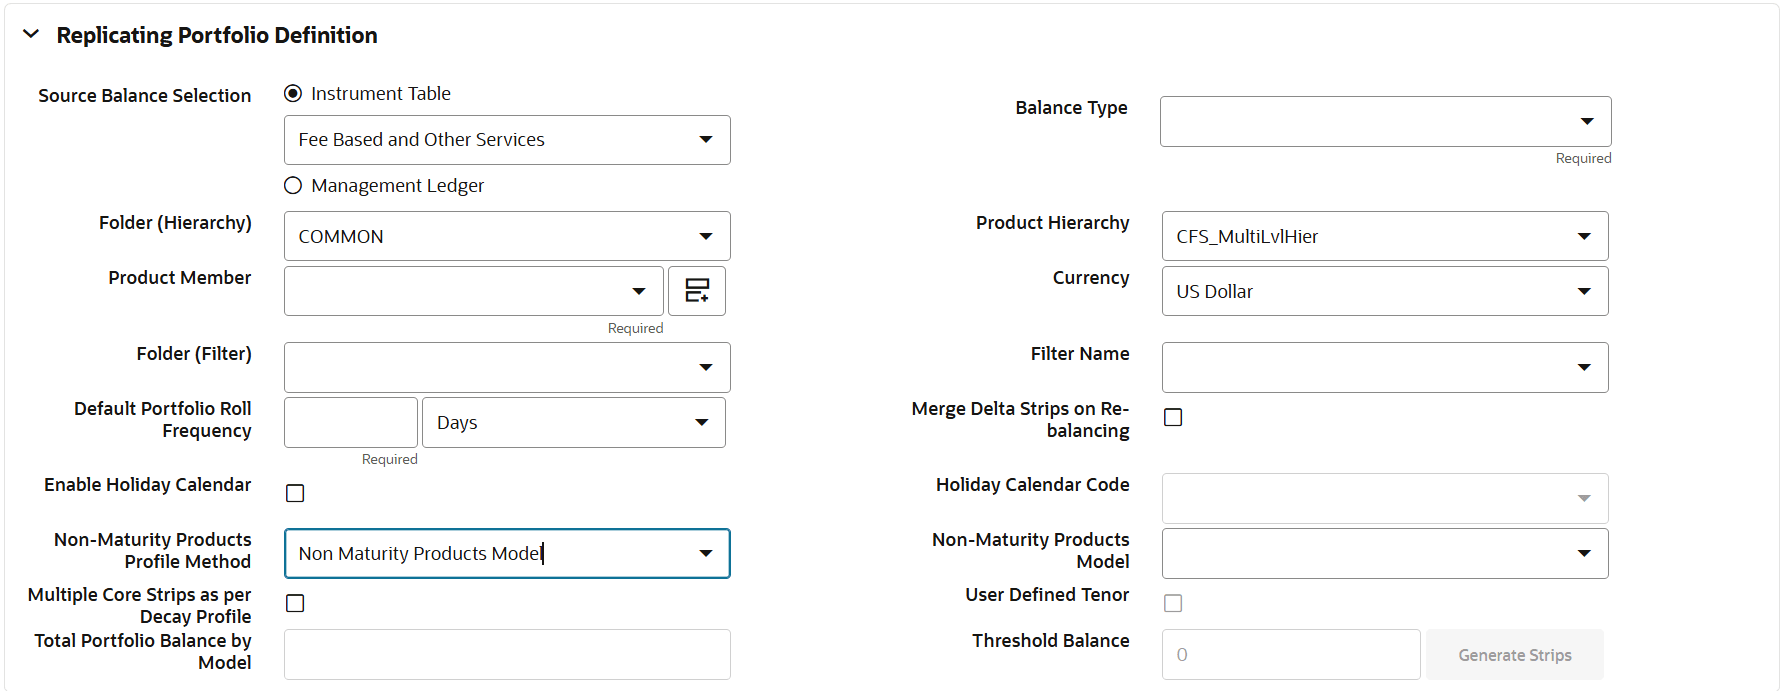Select the Management Ledger radio button

click(293, 186)
